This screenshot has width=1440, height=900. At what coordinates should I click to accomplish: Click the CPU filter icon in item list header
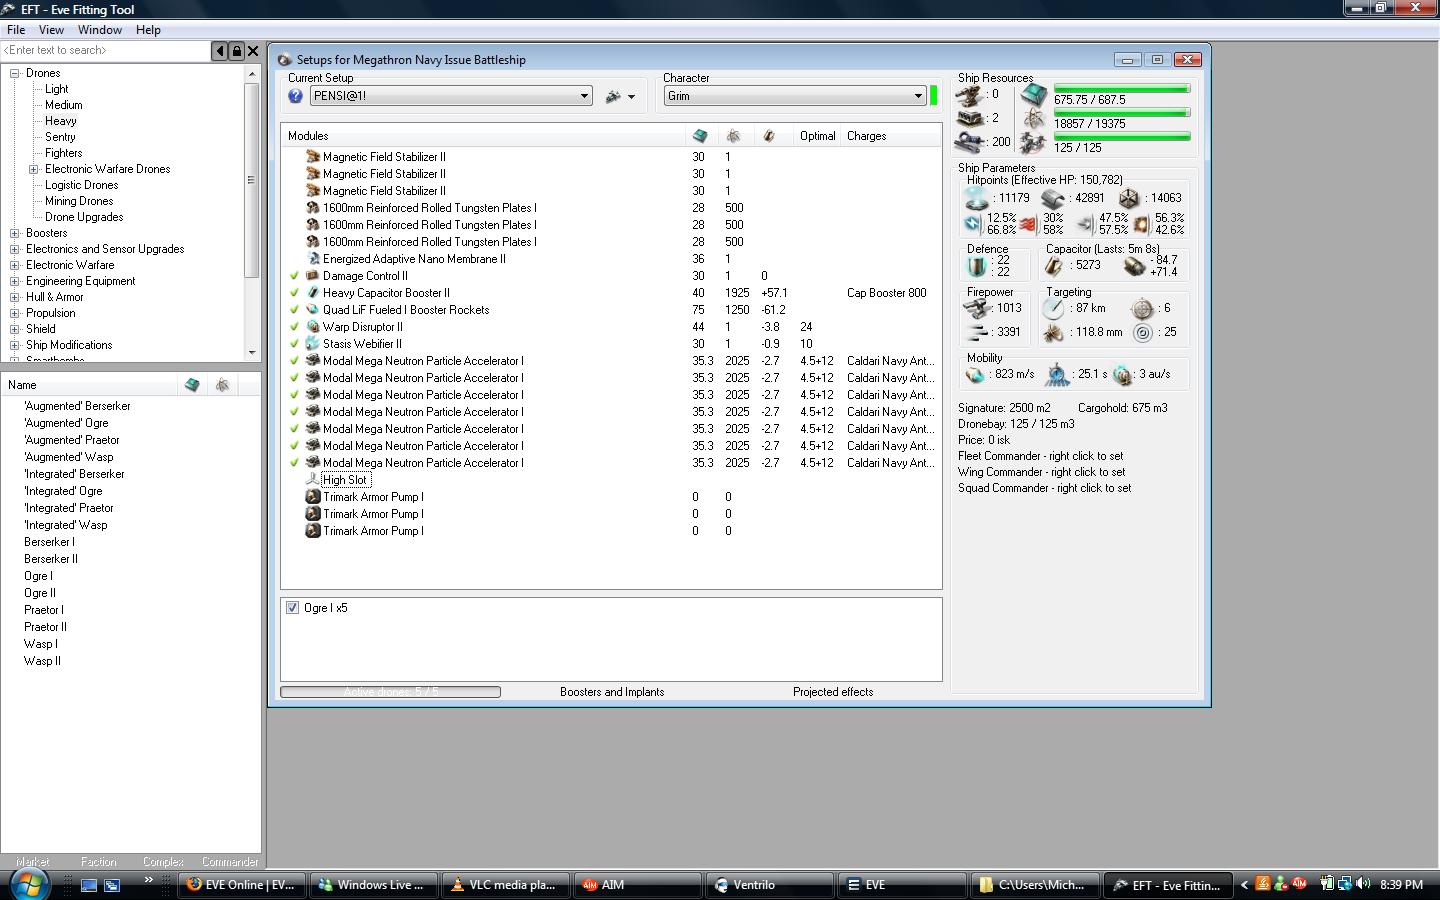(192, 385)
